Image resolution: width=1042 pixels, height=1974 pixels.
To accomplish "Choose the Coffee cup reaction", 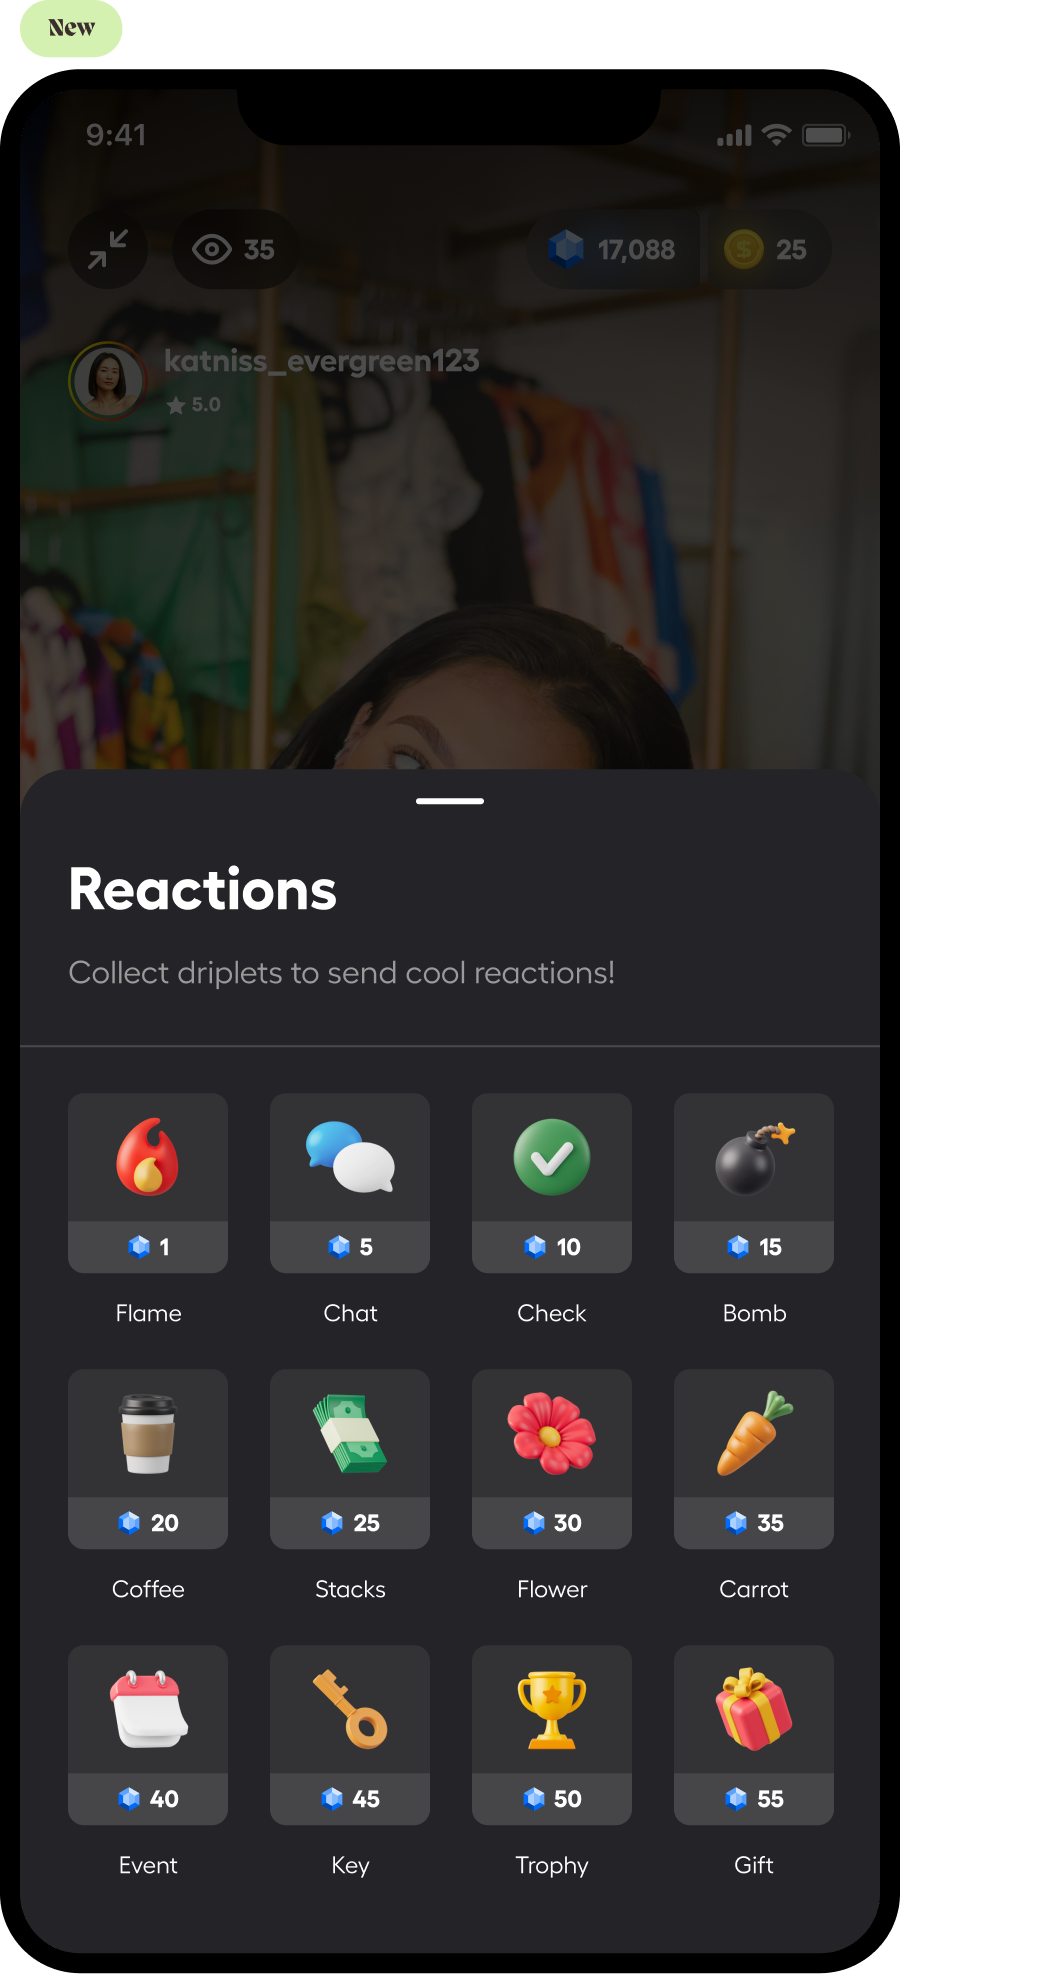I will point(148,1458).
